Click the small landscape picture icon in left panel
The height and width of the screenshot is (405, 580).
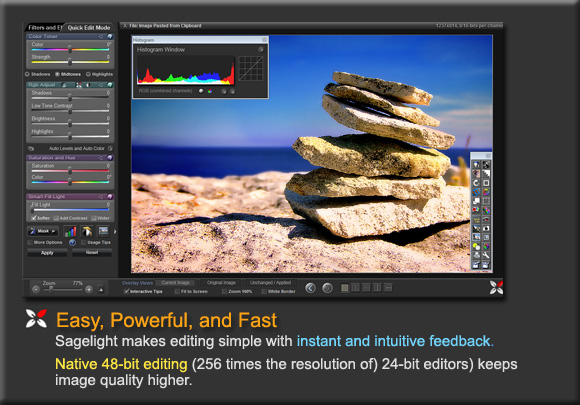103,231
